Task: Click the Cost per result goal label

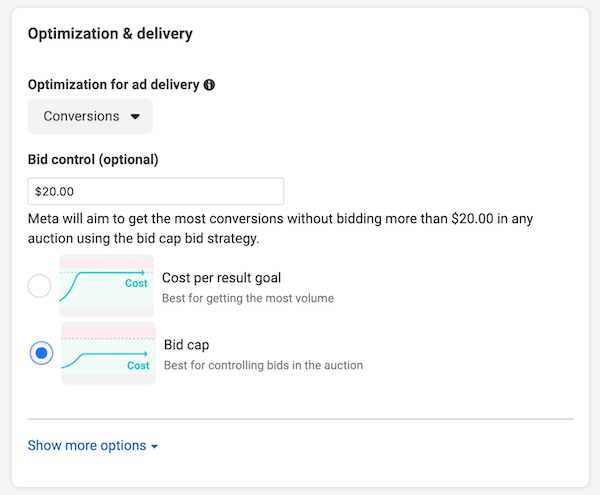Action: tap(221, 278)
